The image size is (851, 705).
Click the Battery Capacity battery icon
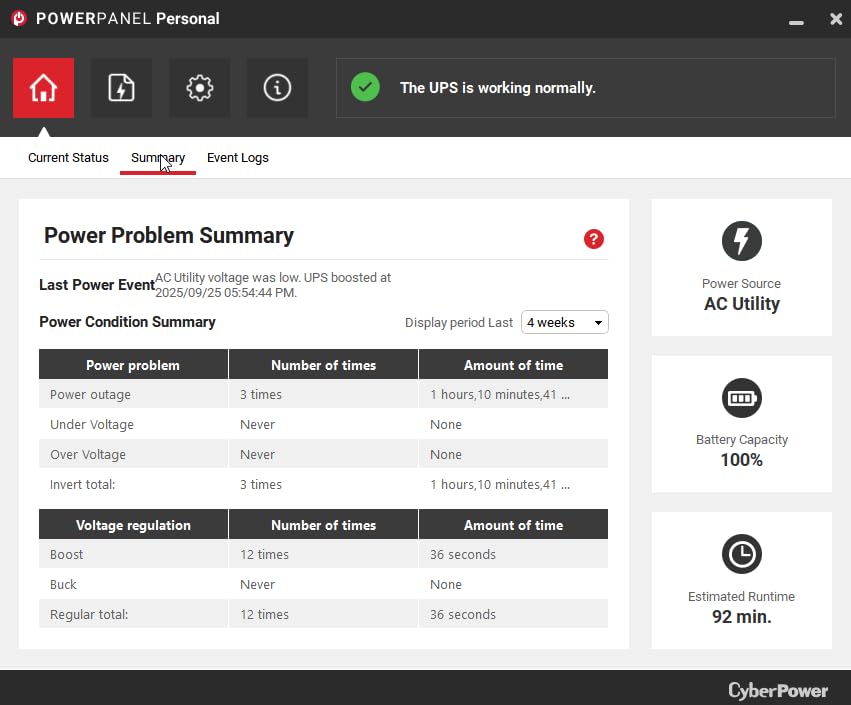pyautogui.click(x=741, y=398)
